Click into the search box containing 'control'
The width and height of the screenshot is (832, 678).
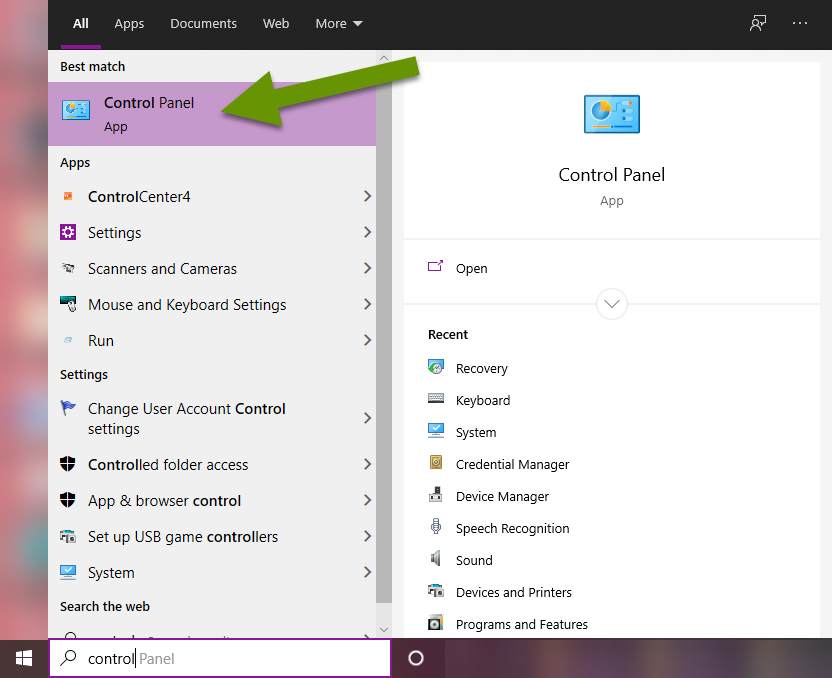point(220,658)
